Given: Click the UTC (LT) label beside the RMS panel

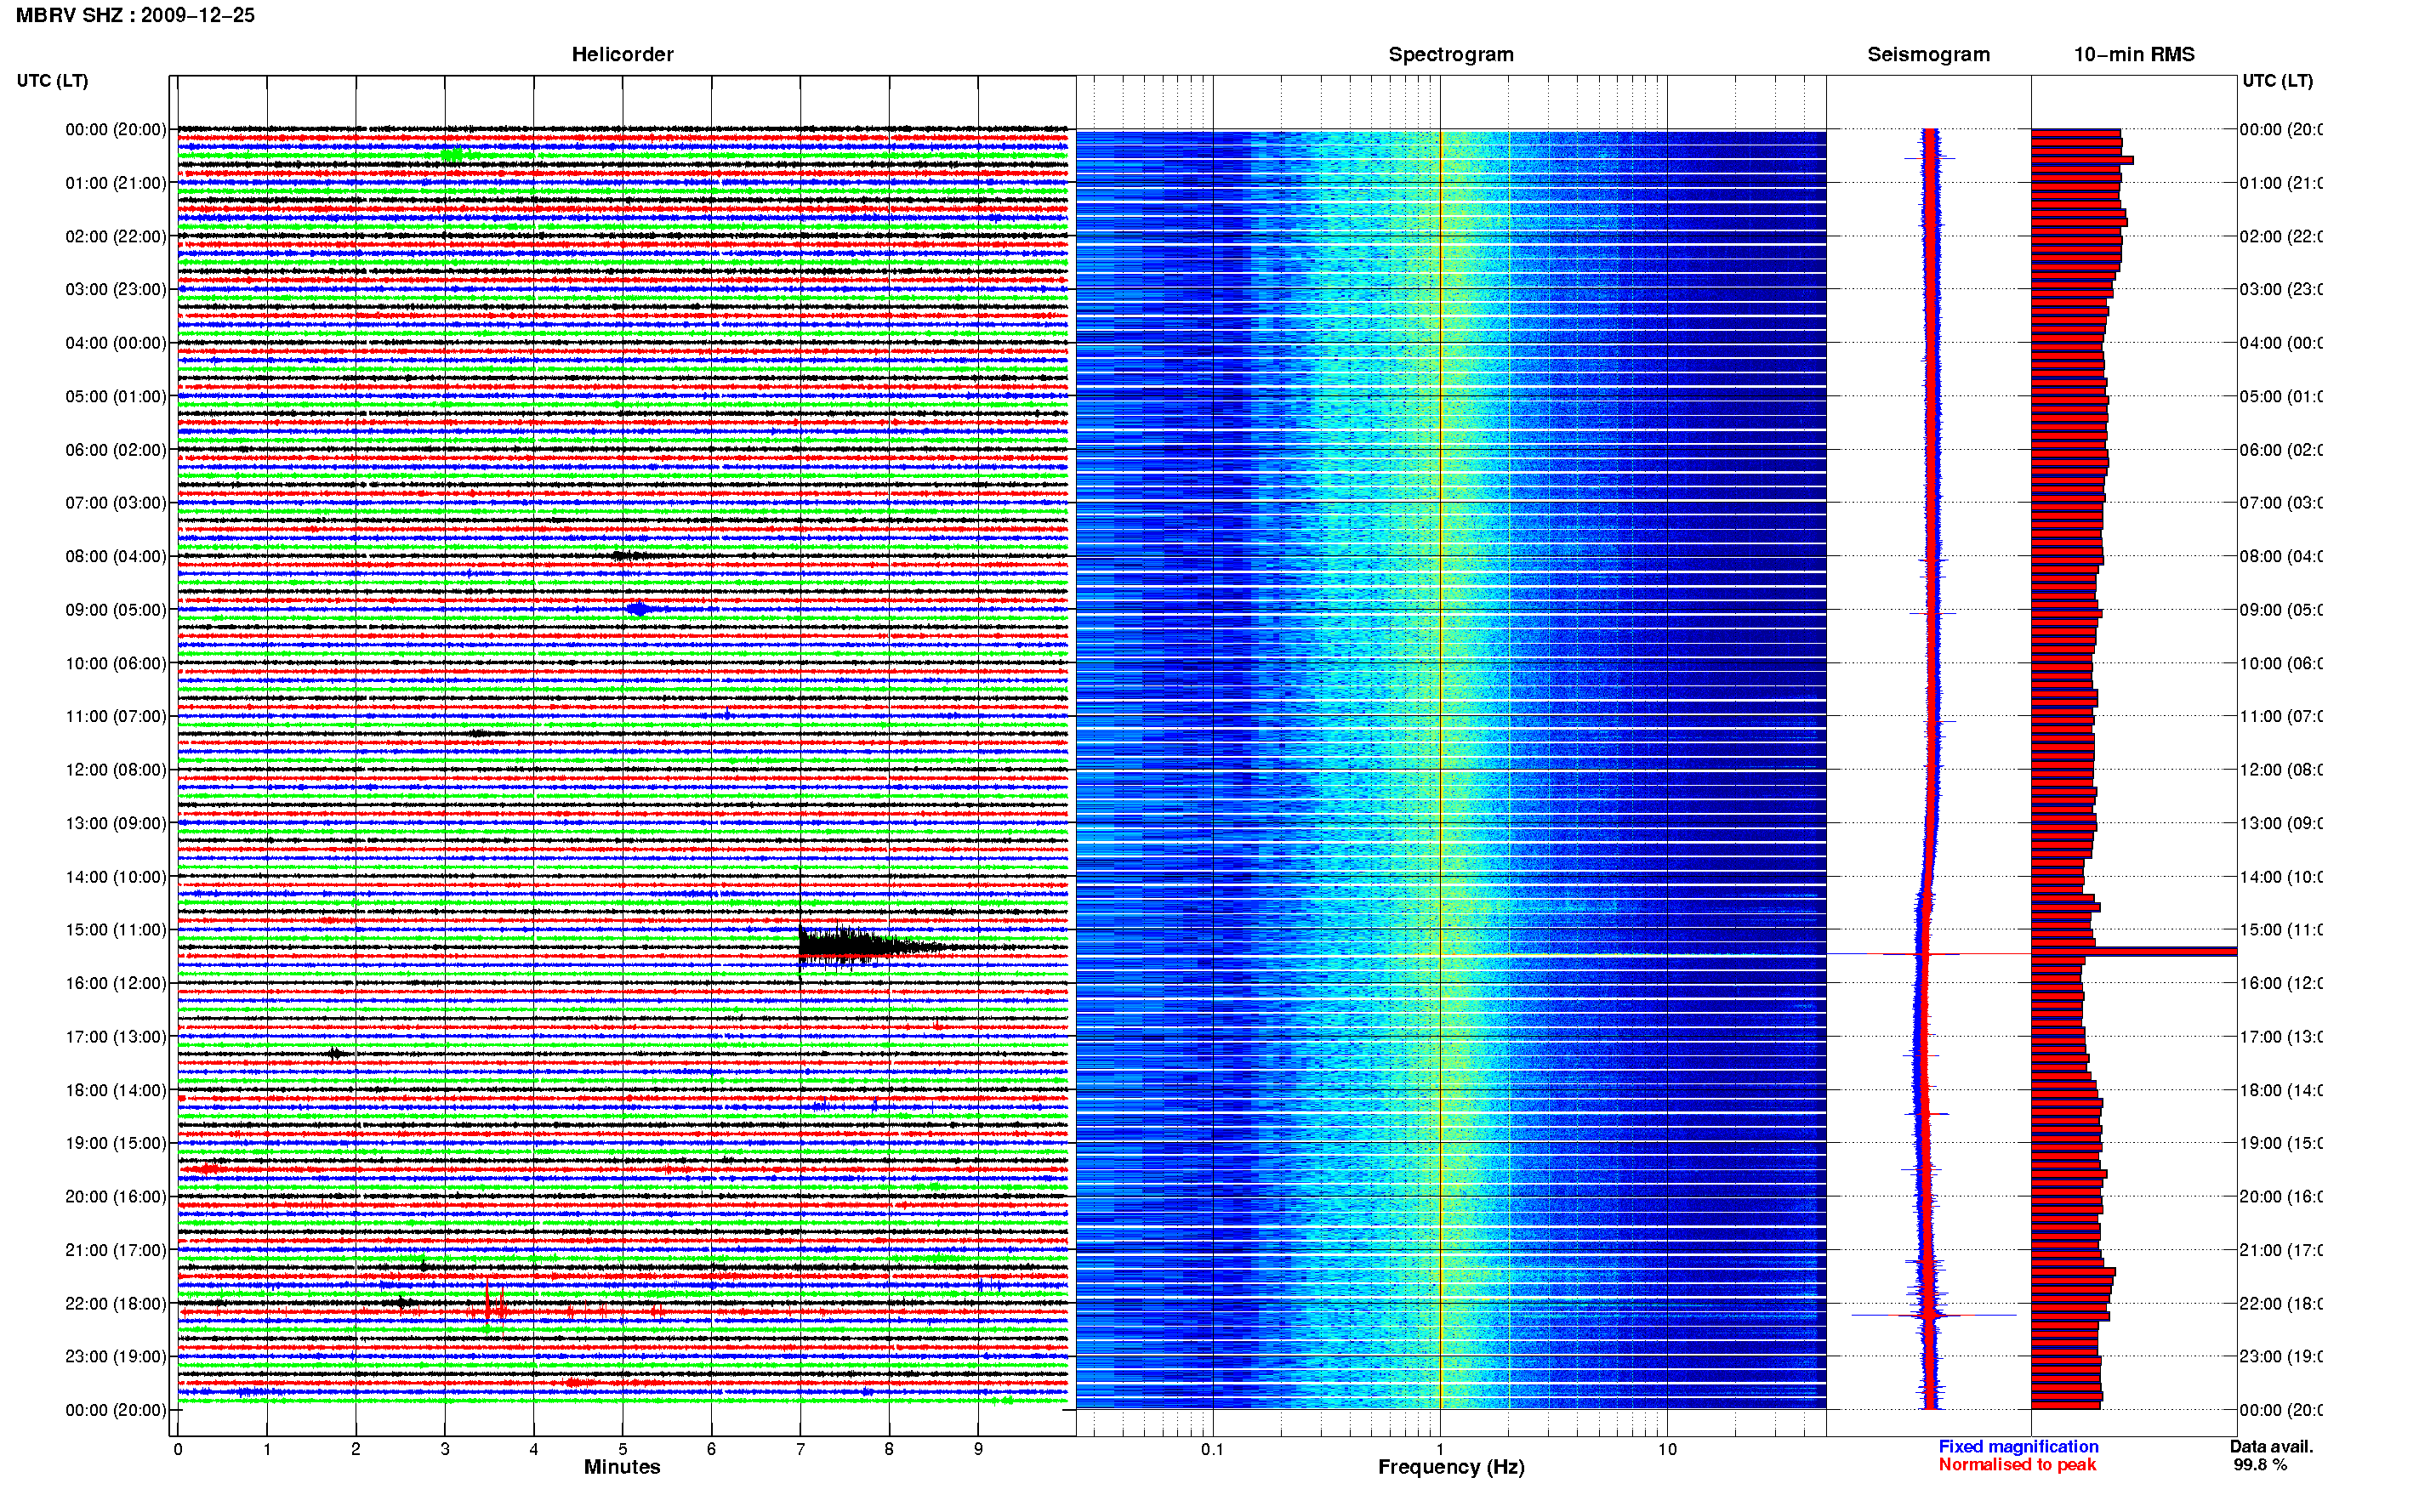Looking at the screenshot, I should (2277, 81).
